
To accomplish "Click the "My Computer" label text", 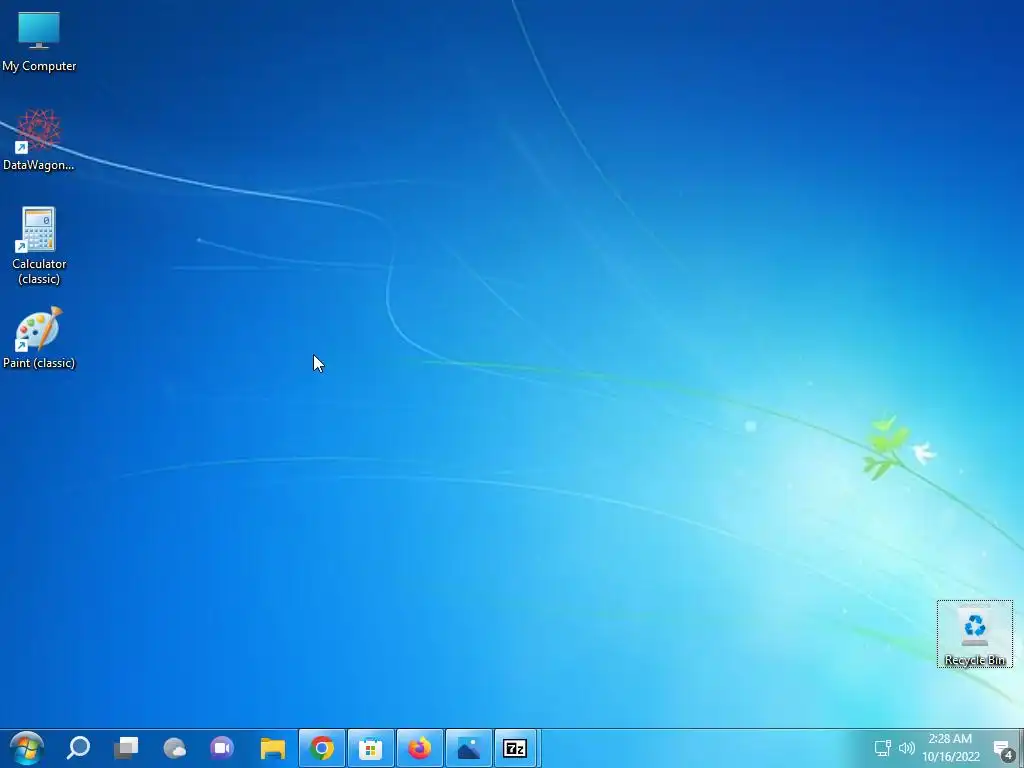I will tap(39, 66).
